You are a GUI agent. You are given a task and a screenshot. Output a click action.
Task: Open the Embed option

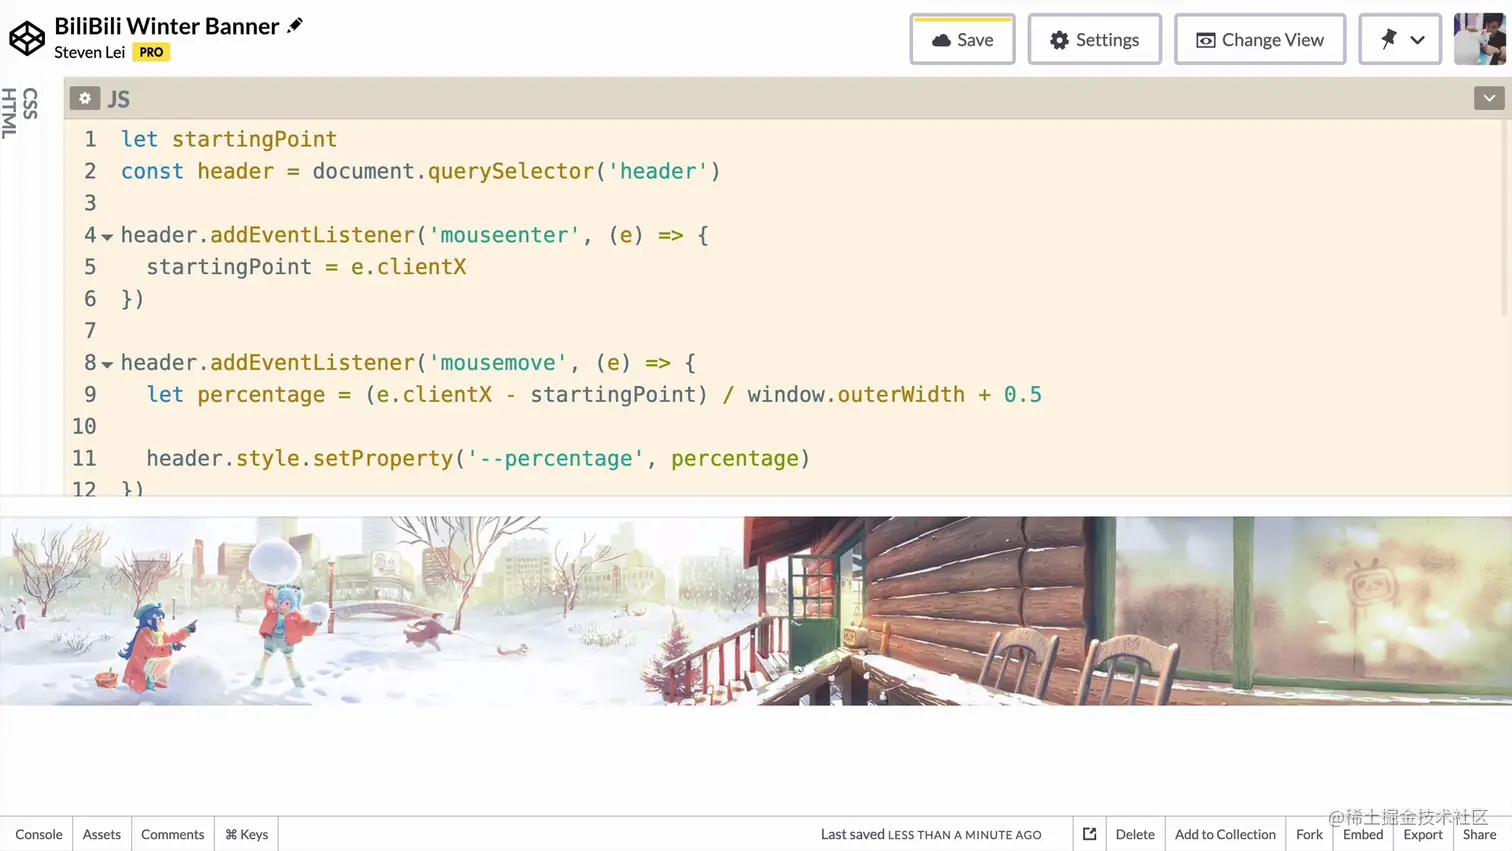[x=1363, y=834]
